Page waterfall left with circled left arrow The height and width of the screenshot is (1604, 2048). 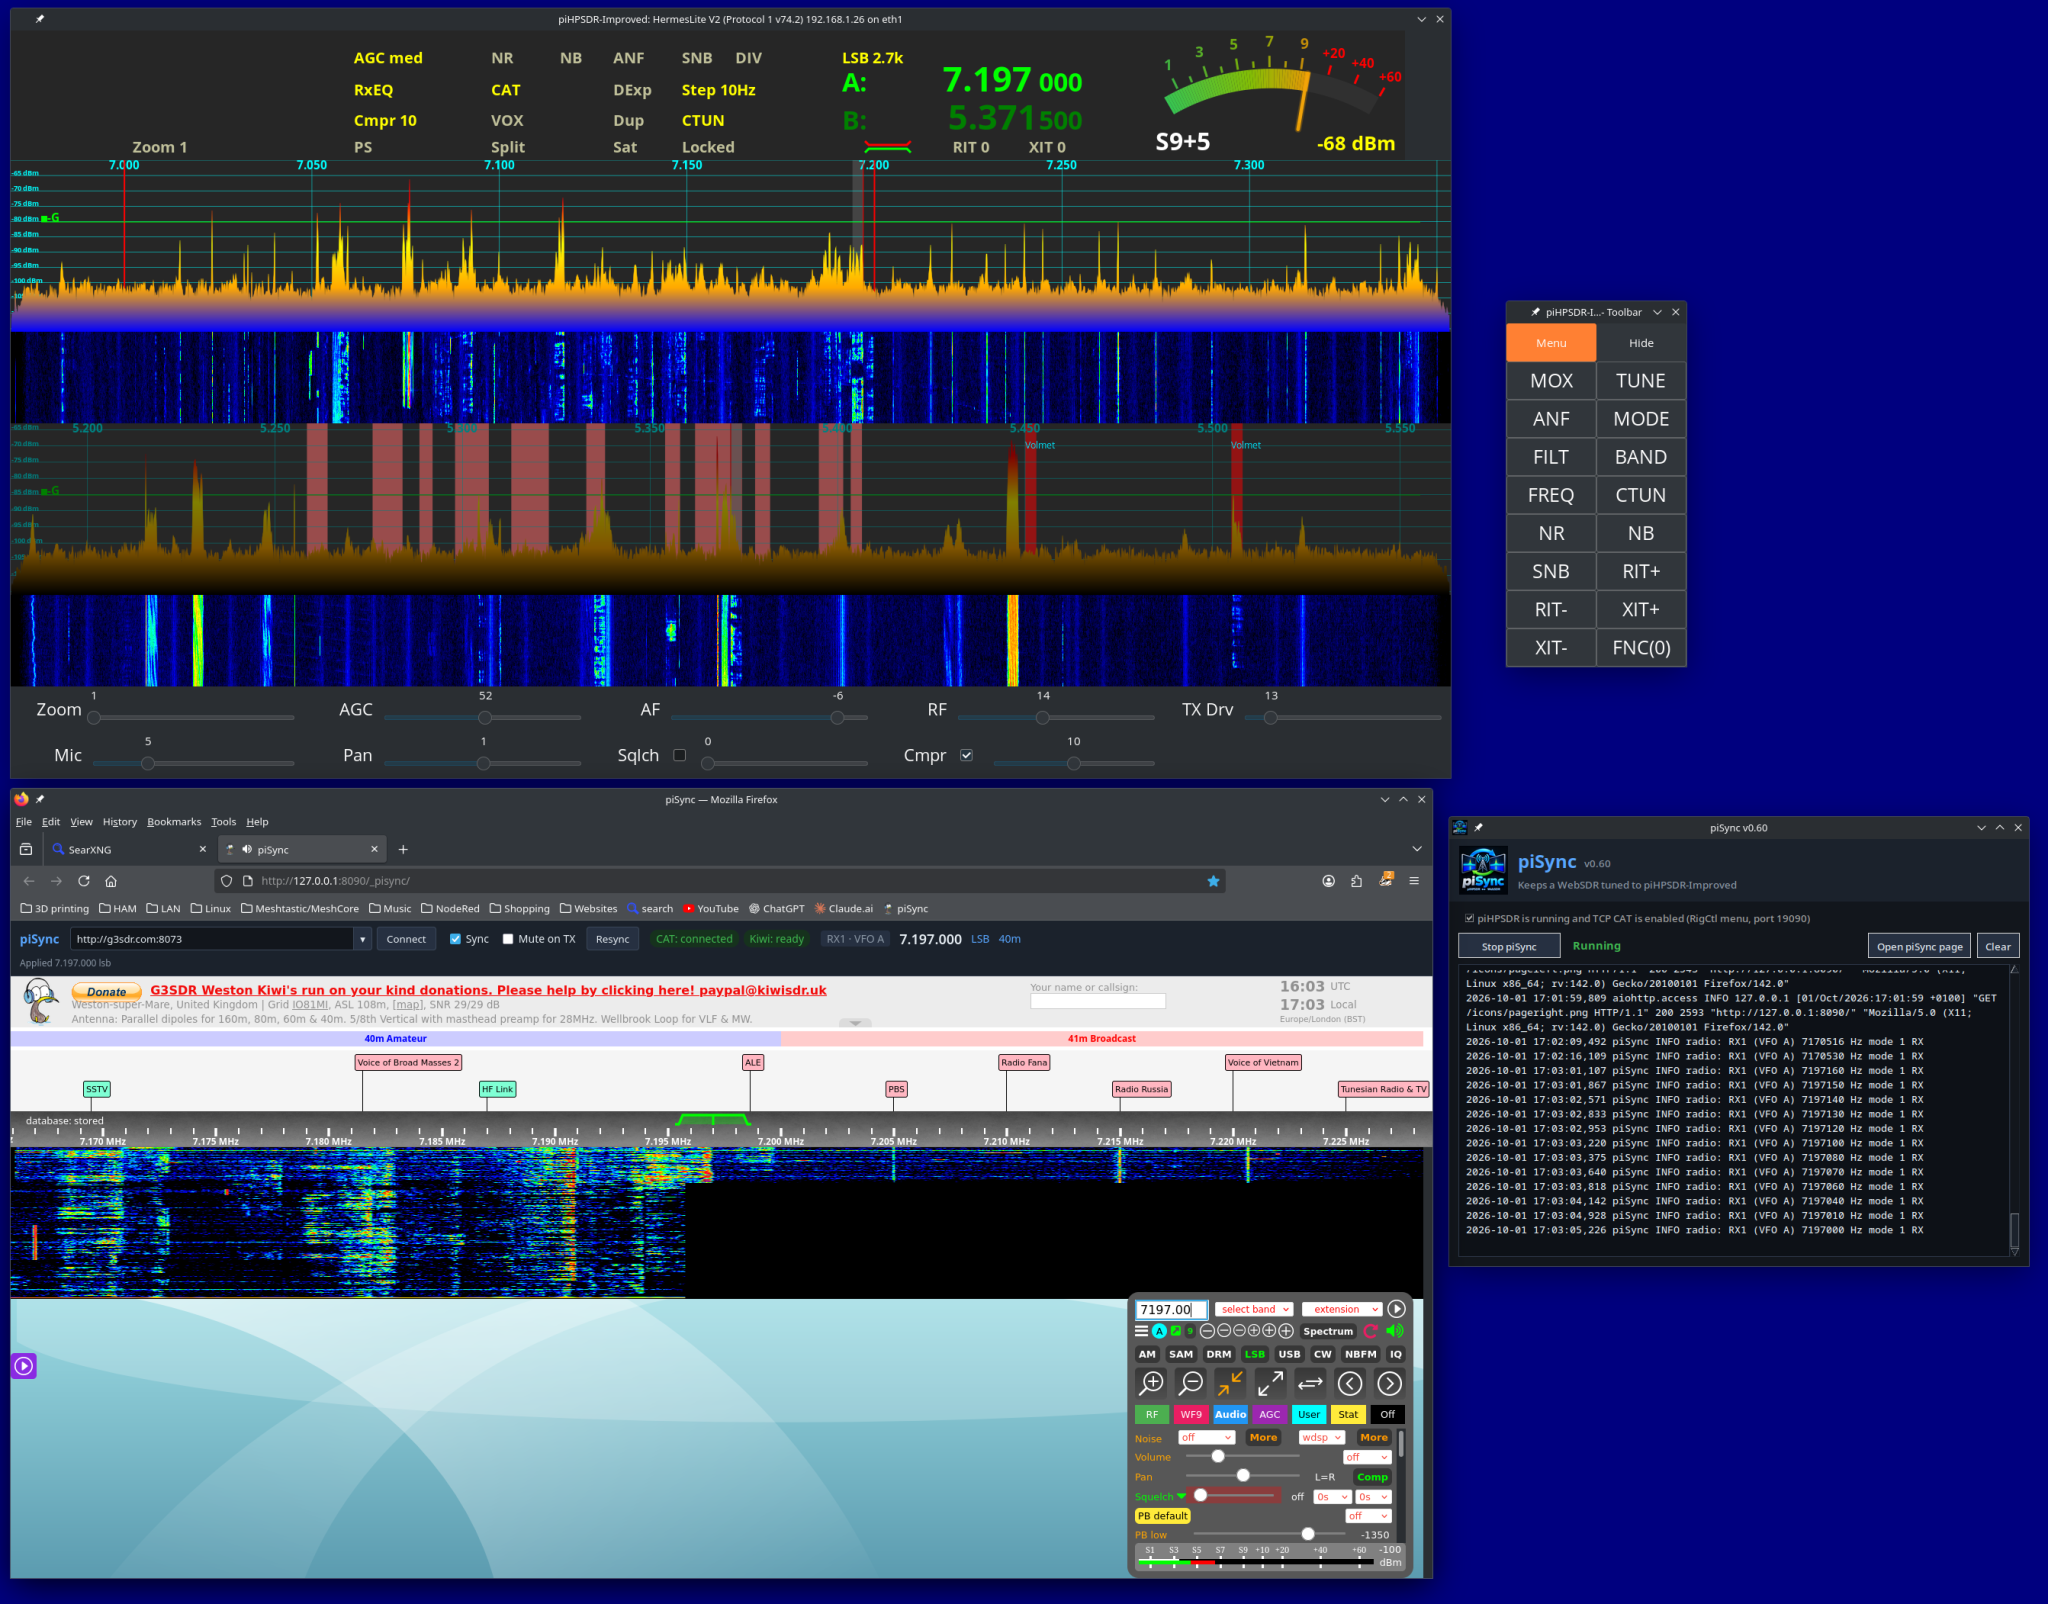[1350, 1383]
